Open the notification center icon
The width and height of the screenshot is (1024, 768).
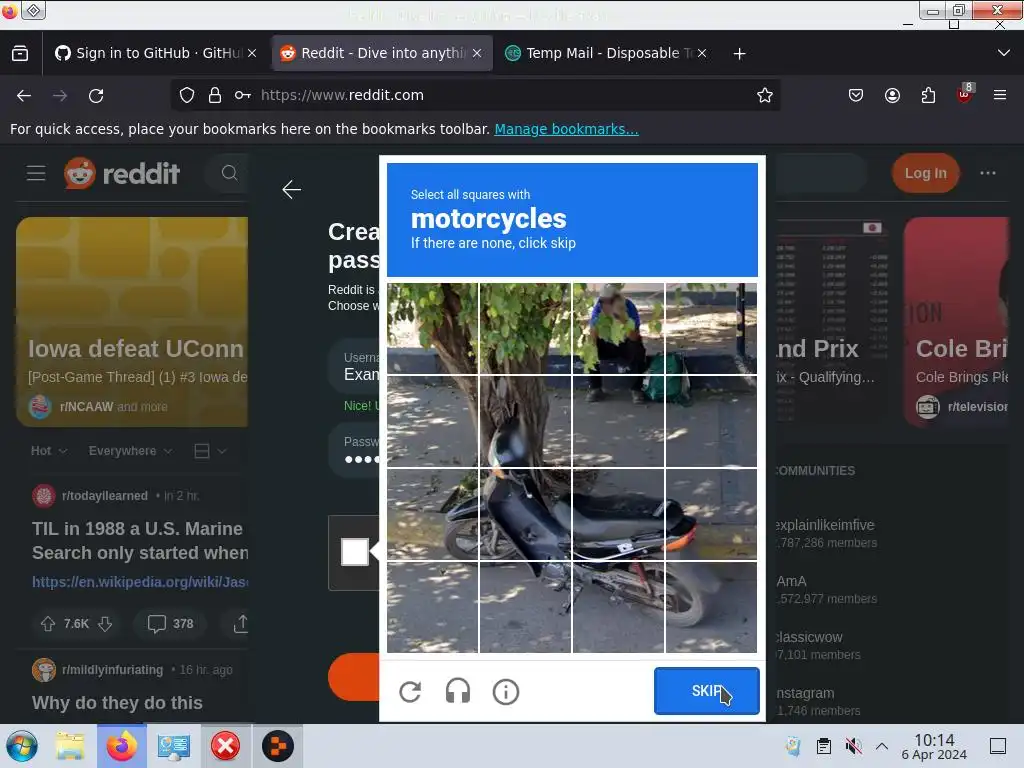tap(998, 746)
